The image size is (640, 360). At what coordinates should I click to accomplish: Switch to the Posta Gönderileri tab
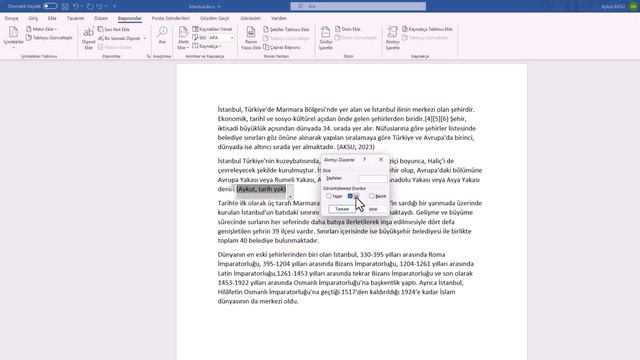171,18
